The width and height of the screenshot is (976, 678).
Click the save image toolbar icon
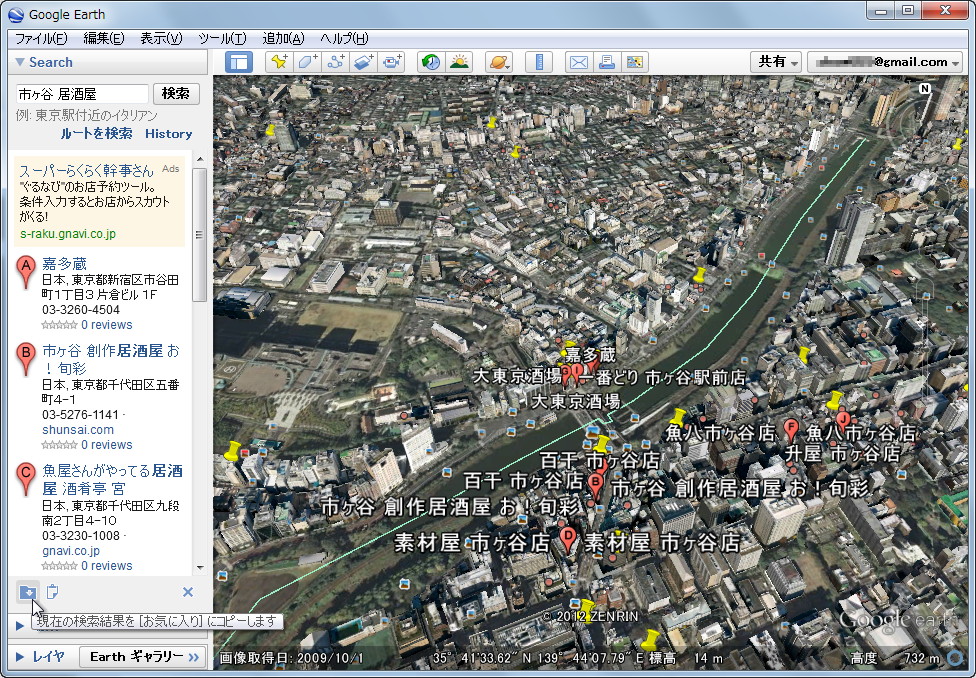(x=635, y=62)
